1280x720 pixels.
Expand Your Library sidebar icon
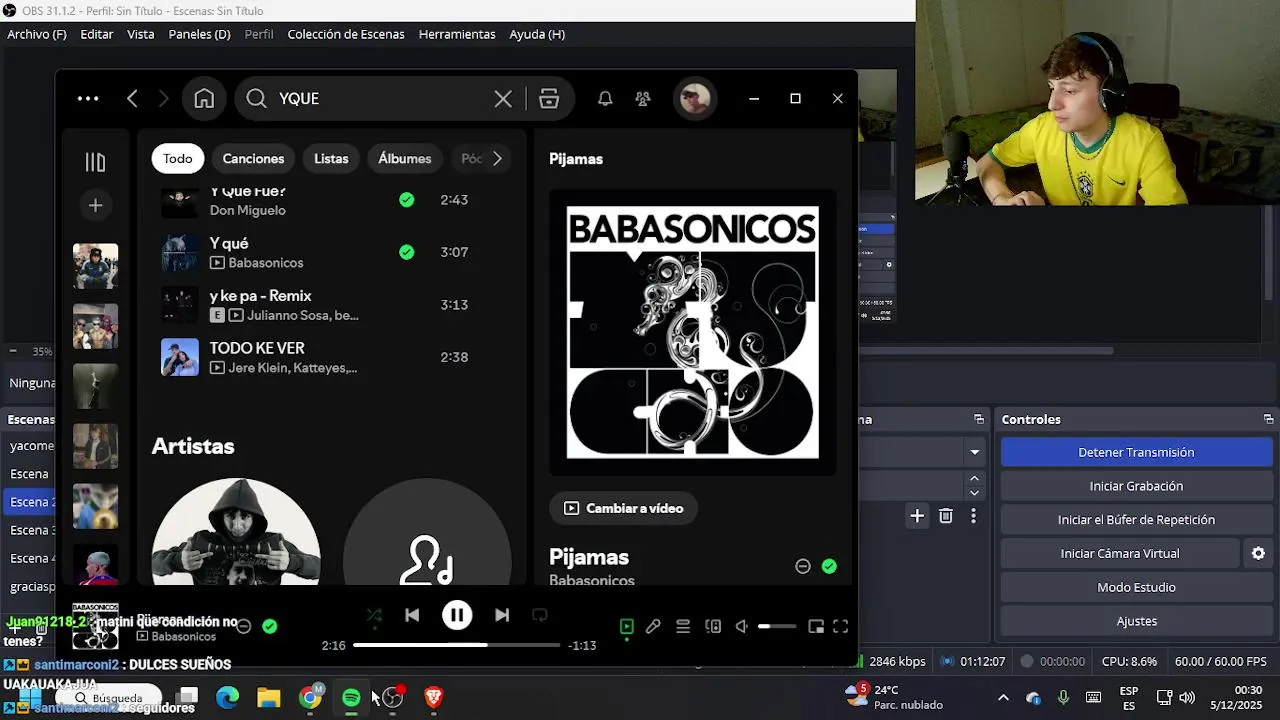point(95,162)
